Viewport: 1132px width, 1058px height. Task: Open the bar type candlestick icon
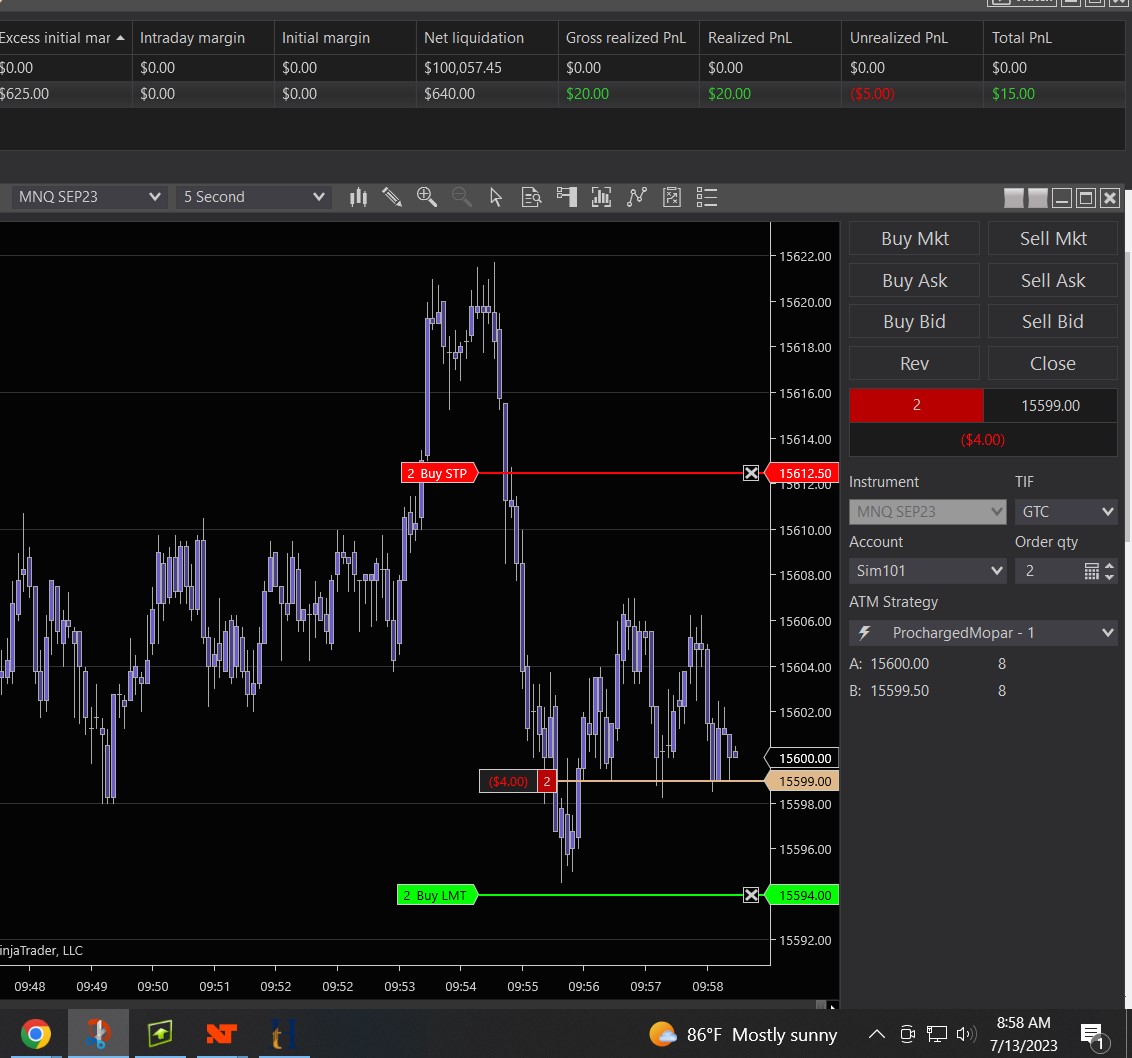click(358, 197)
